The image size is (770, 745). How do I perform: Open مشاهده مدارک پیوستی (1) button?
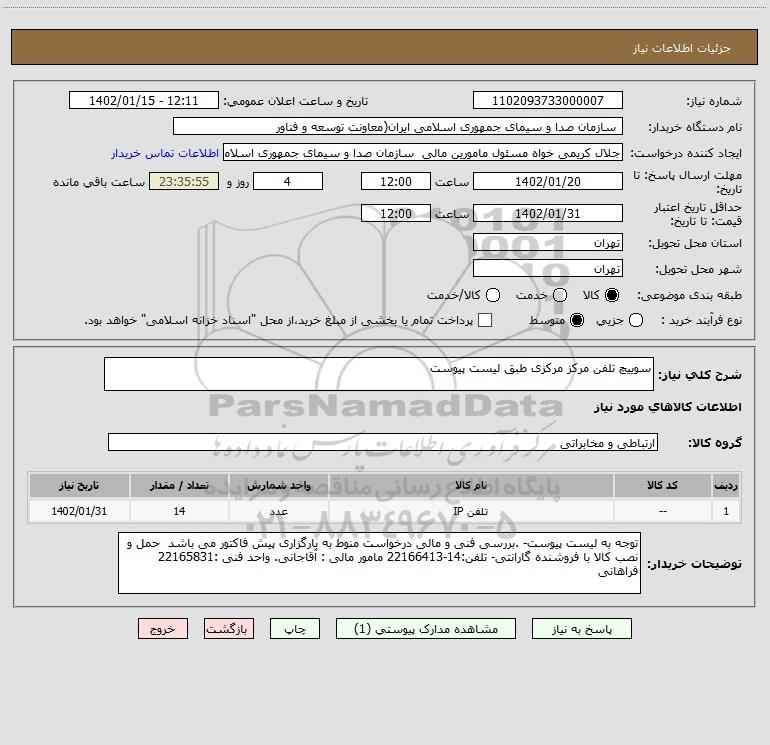click(x=426, y=629)
